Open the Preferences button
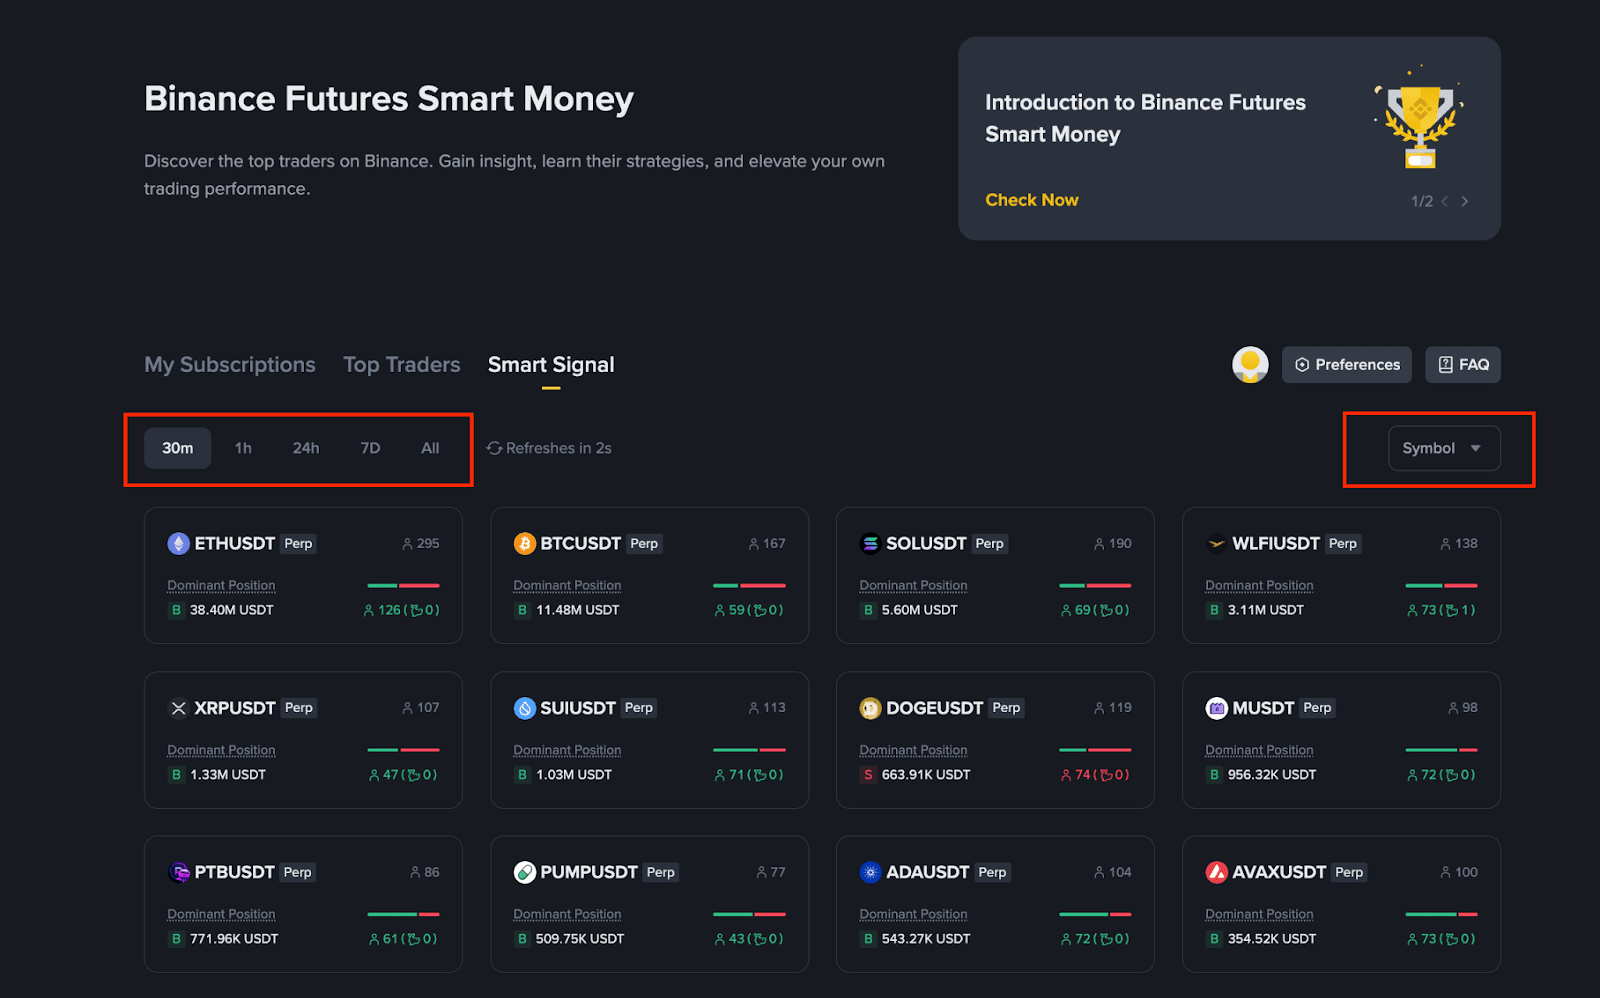 point(1347,365)
